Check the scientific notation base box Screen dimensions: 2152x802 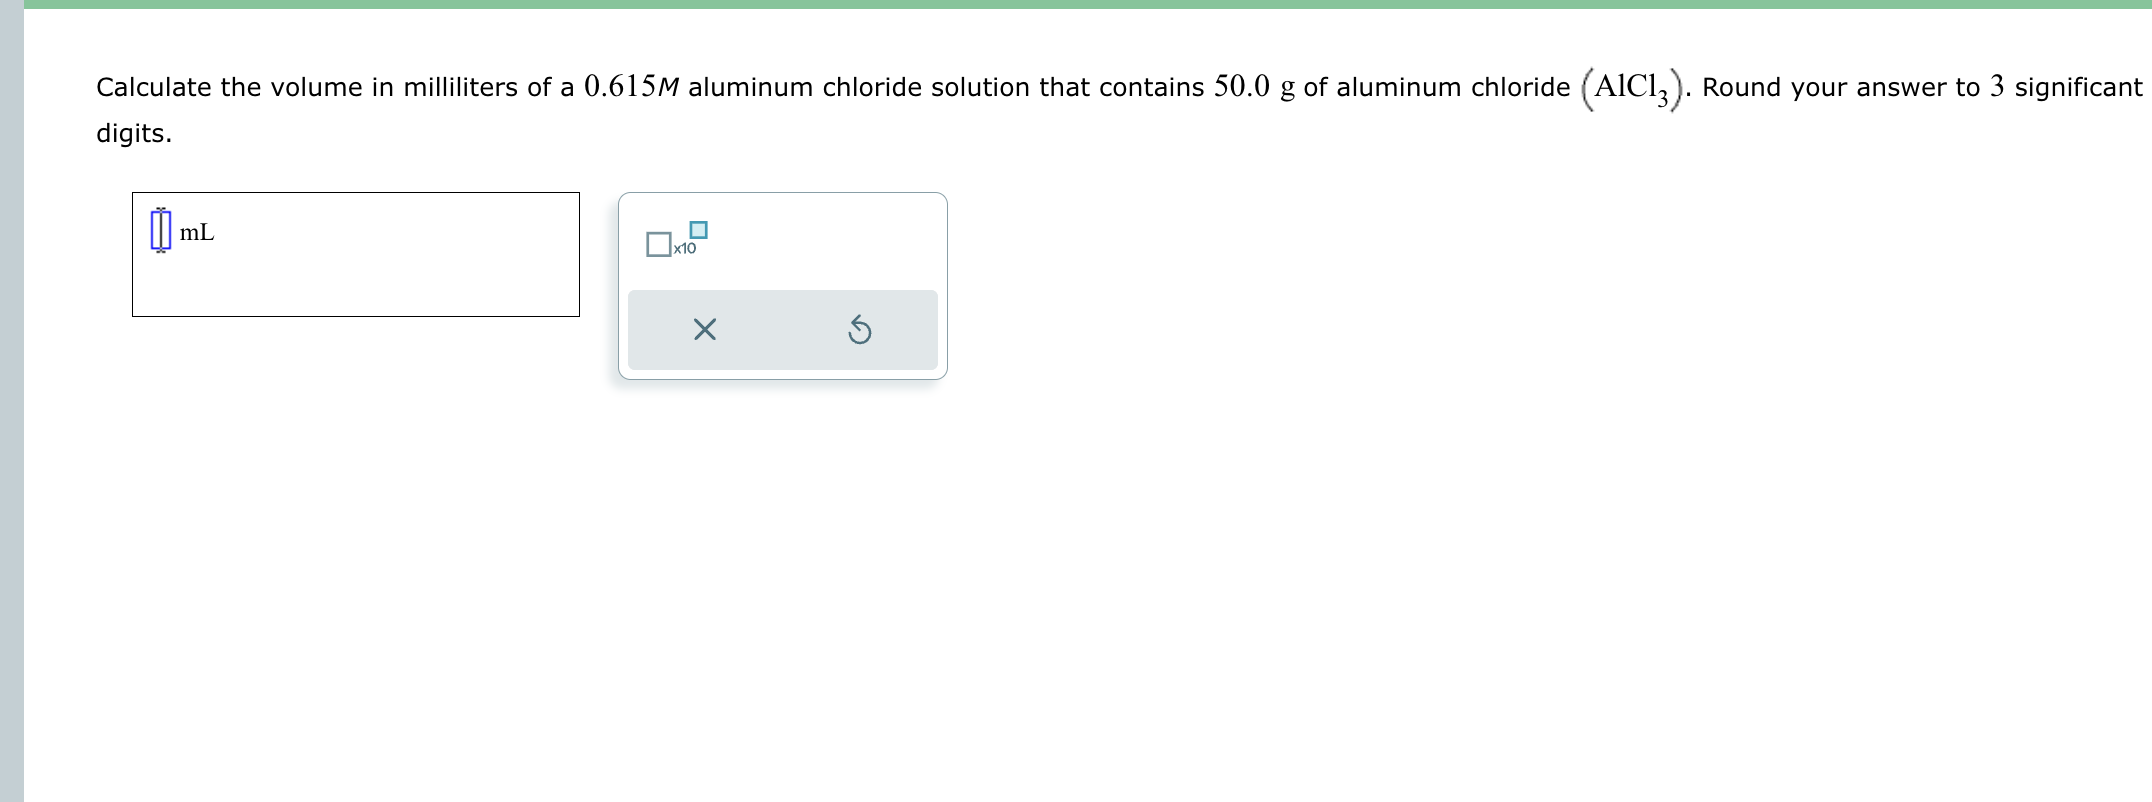click(659, 244)
